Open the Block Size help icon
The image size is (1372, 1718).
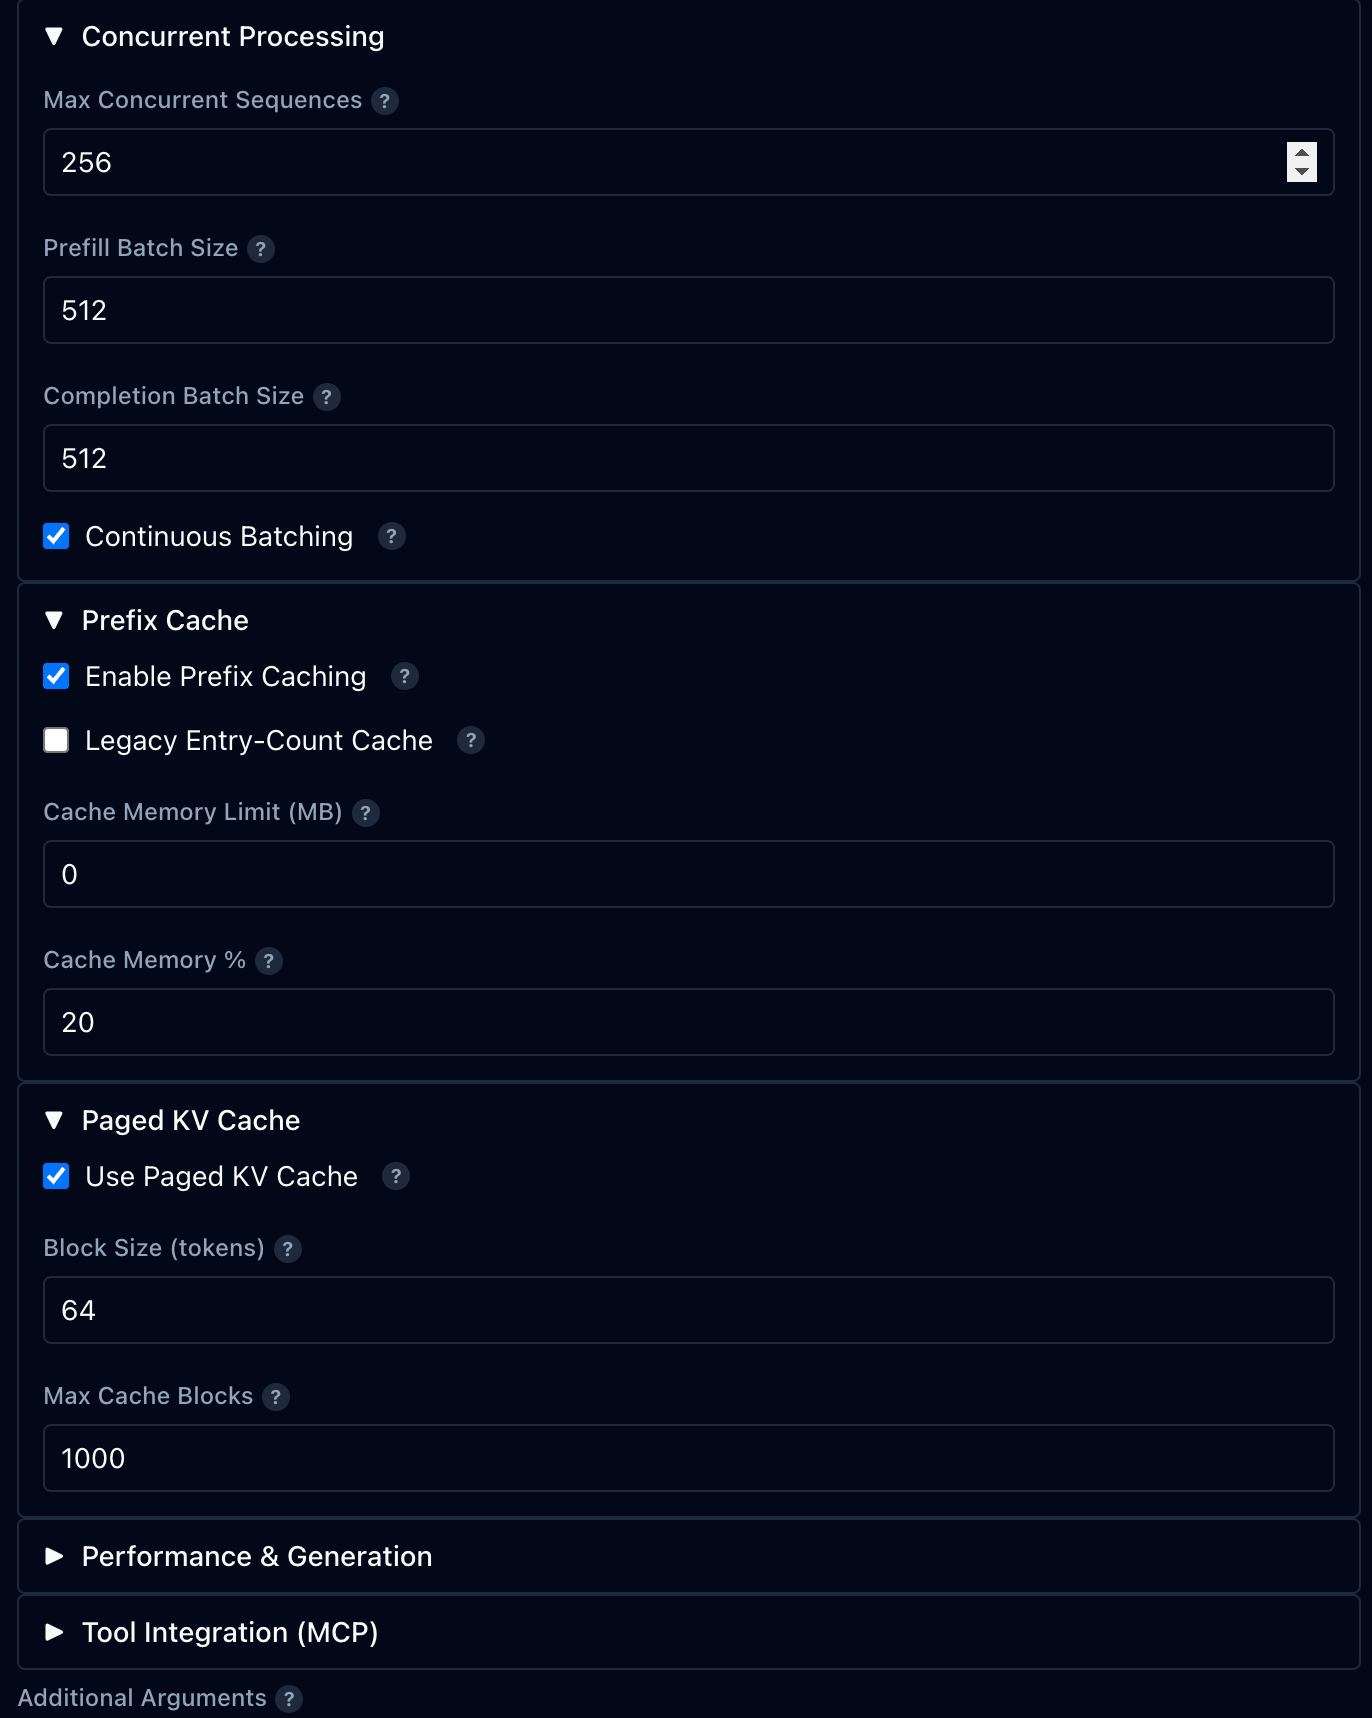287,1249
